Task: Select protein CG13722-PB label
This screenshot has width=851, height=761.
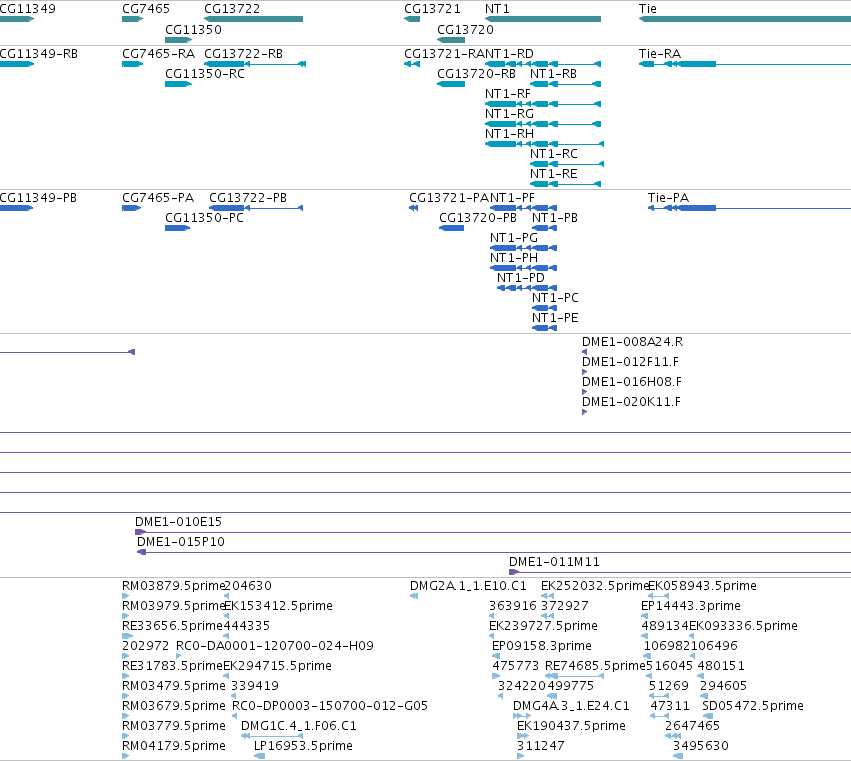Action: 248,198
